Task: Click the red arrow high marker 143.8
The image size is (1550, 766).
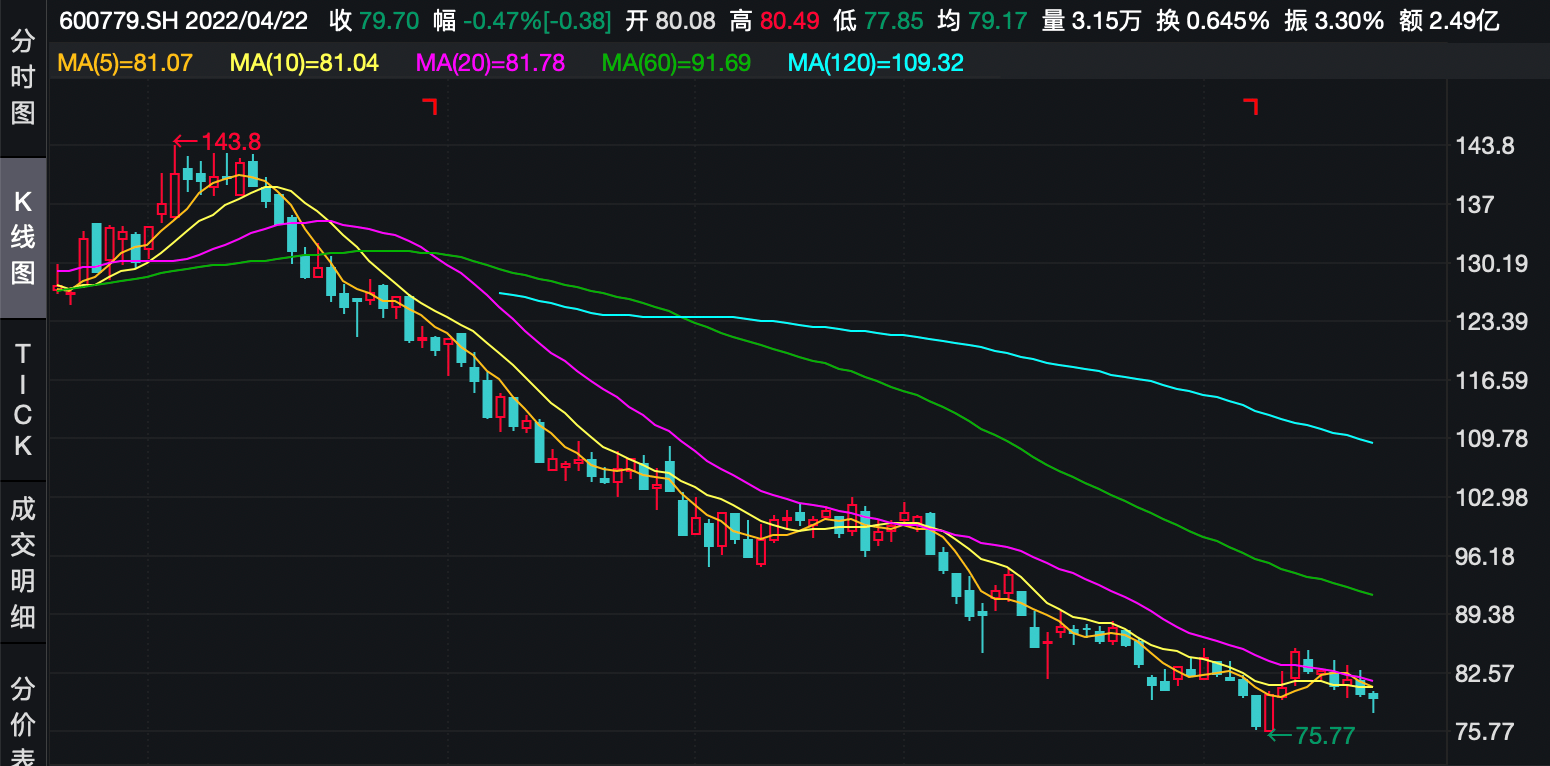Action: pos(209,141)
